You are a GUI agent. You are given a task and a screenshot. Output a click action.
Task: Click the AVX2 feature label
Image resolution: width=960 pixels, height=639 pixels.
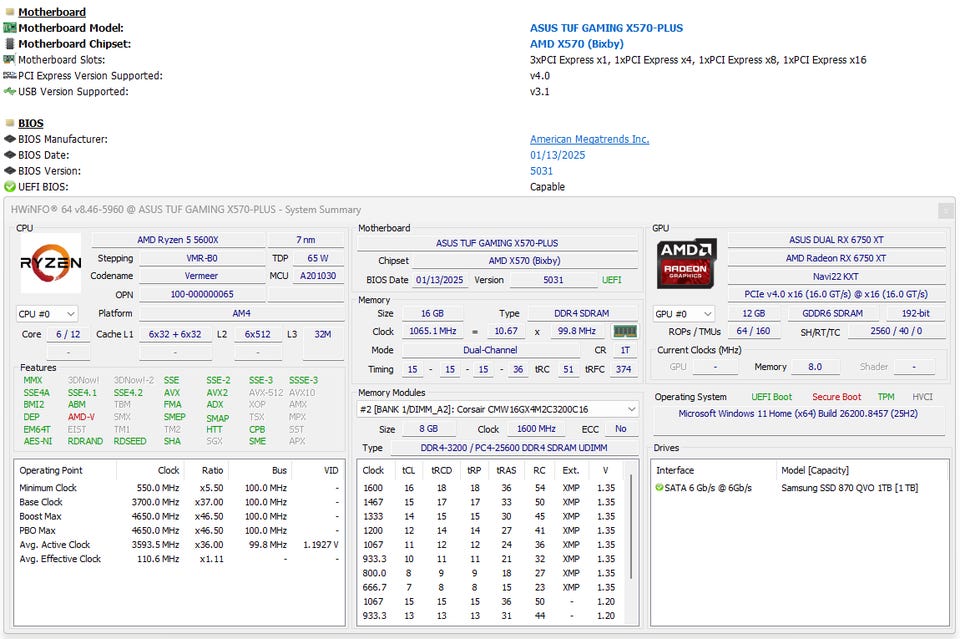click(x=217, y=392)
